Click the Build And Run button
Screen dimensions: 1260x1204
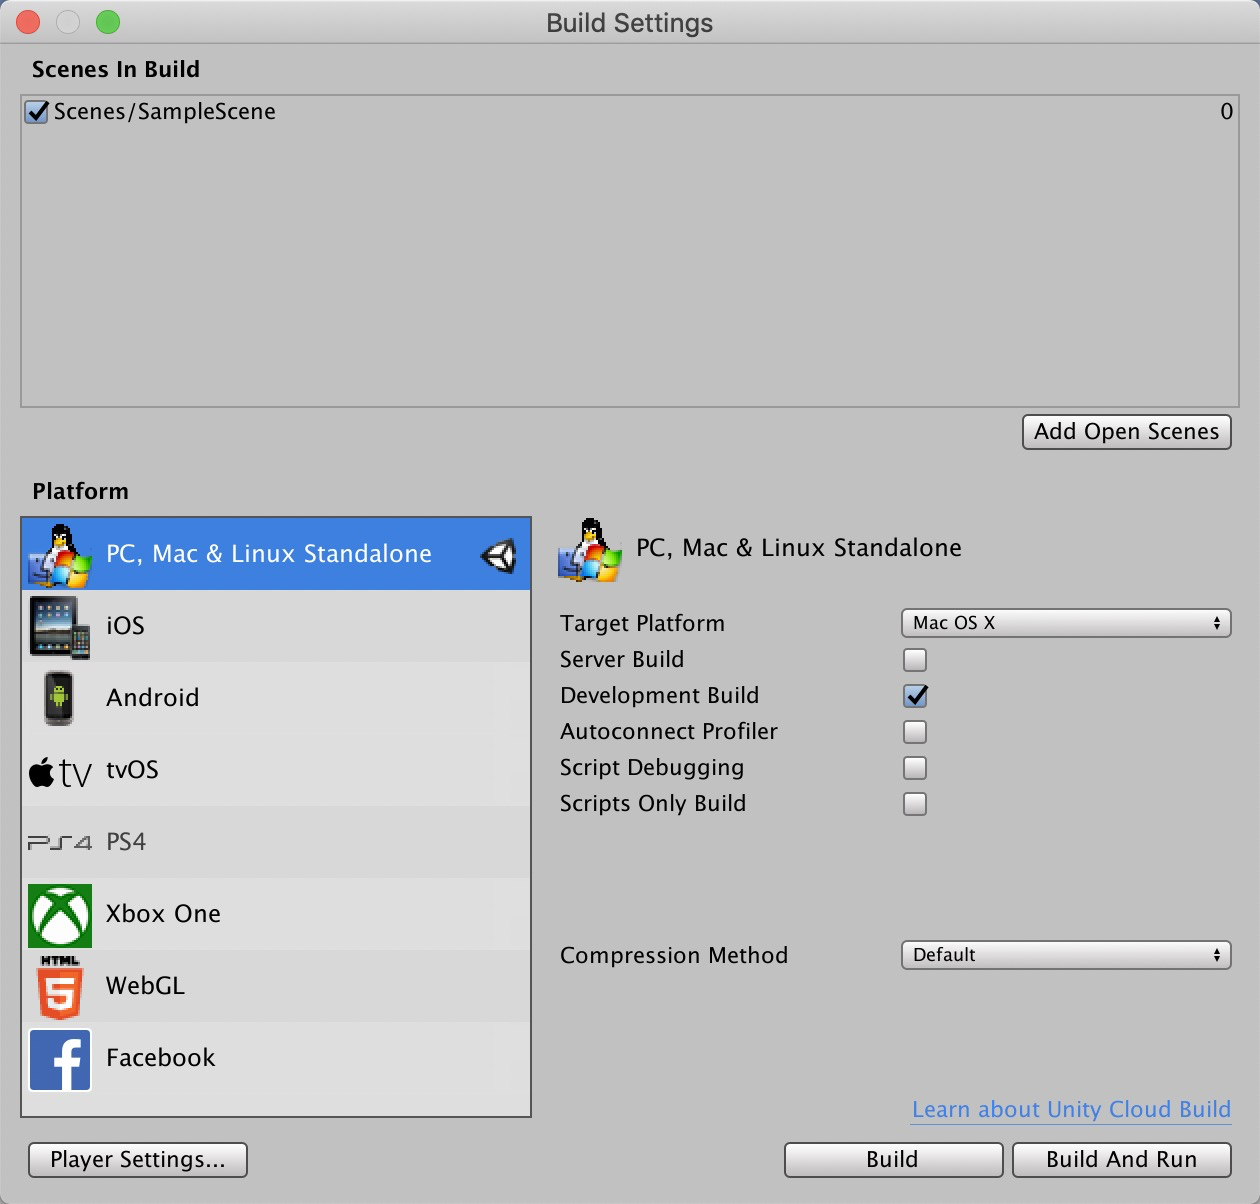[1122, 1160]
